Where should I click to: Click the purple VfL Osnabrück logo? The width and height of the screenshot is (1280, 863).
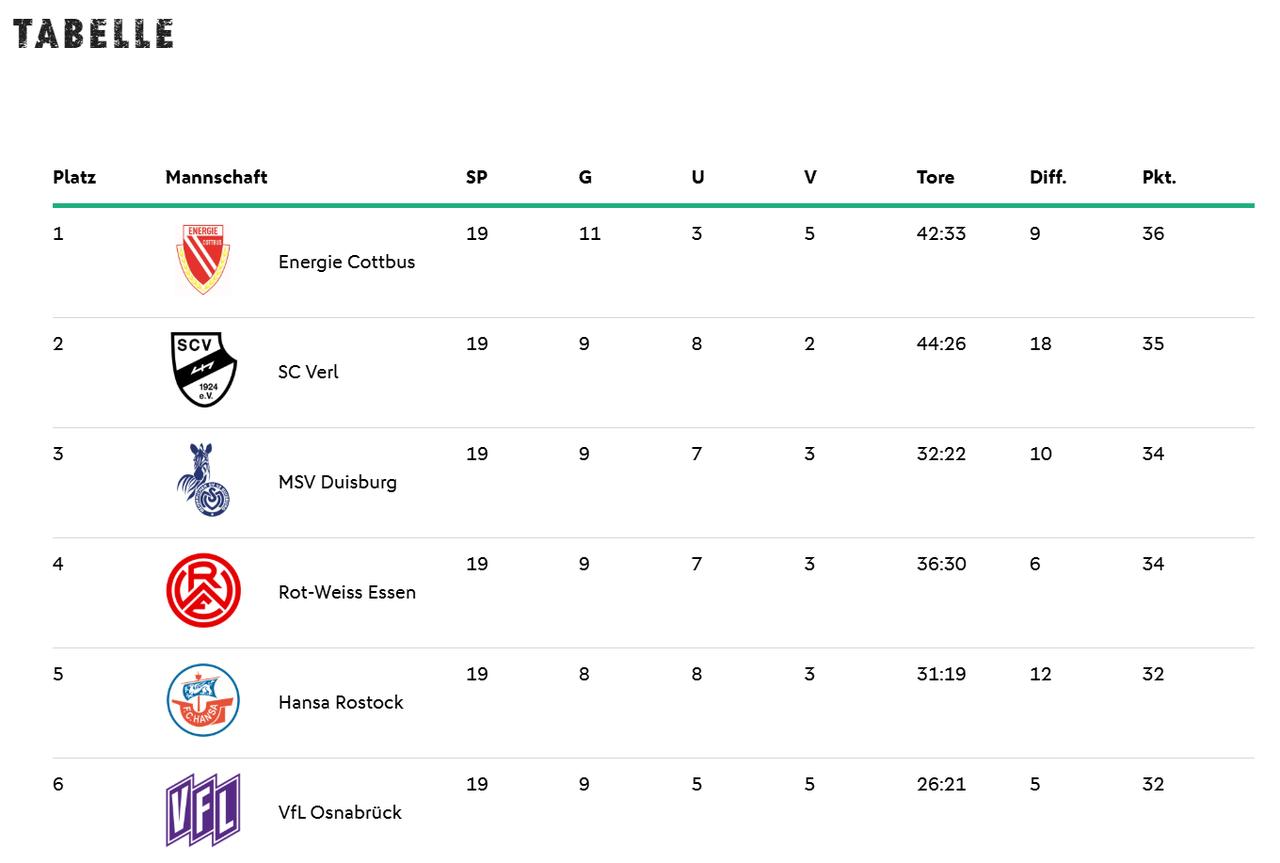coord(203,810)
